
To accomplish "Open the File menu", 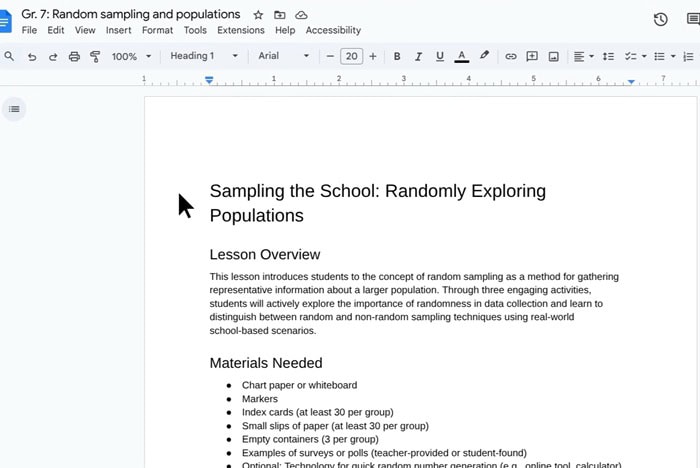I will click(x=29, y=30).
